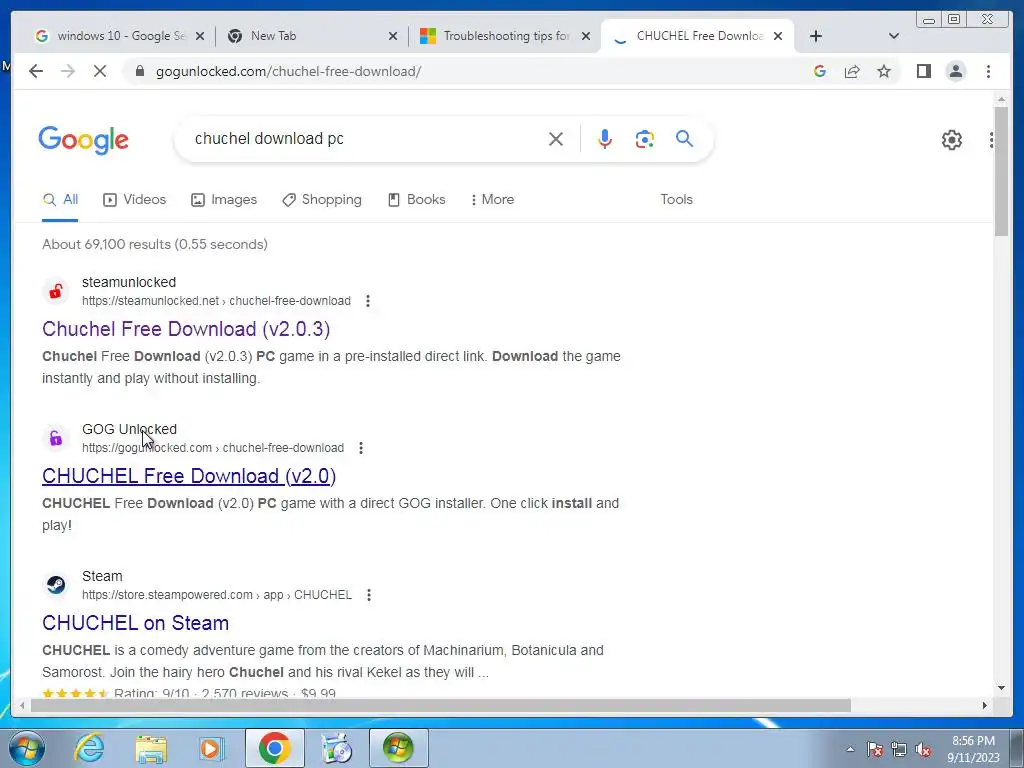Open Windows Explorer folder from taskbar

pos(151,748)
